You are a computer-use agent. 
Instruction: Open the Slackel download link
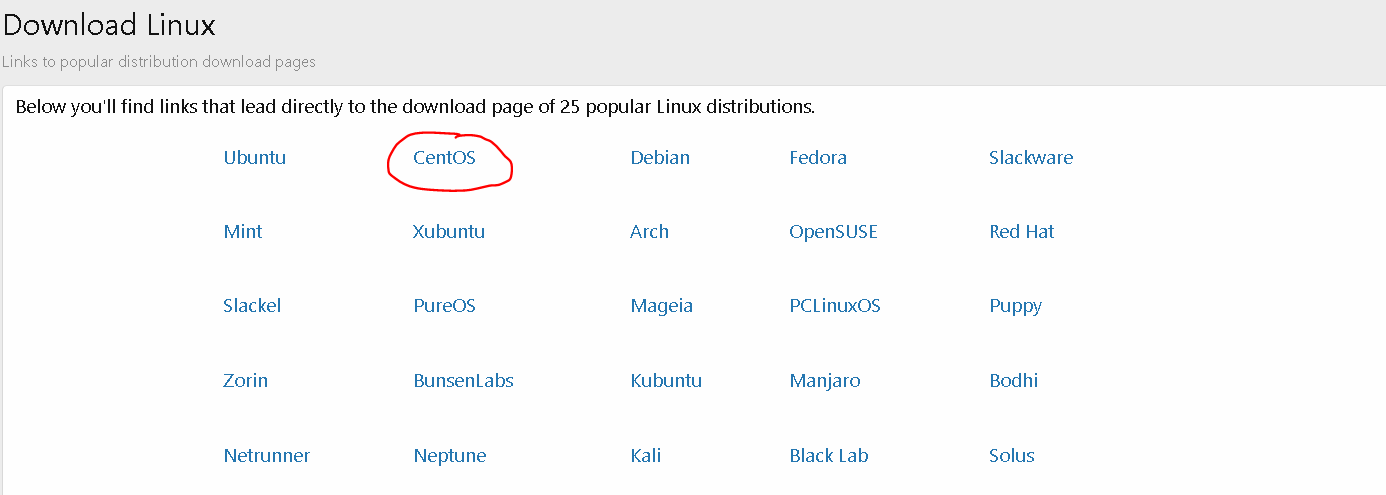(252, 305)
